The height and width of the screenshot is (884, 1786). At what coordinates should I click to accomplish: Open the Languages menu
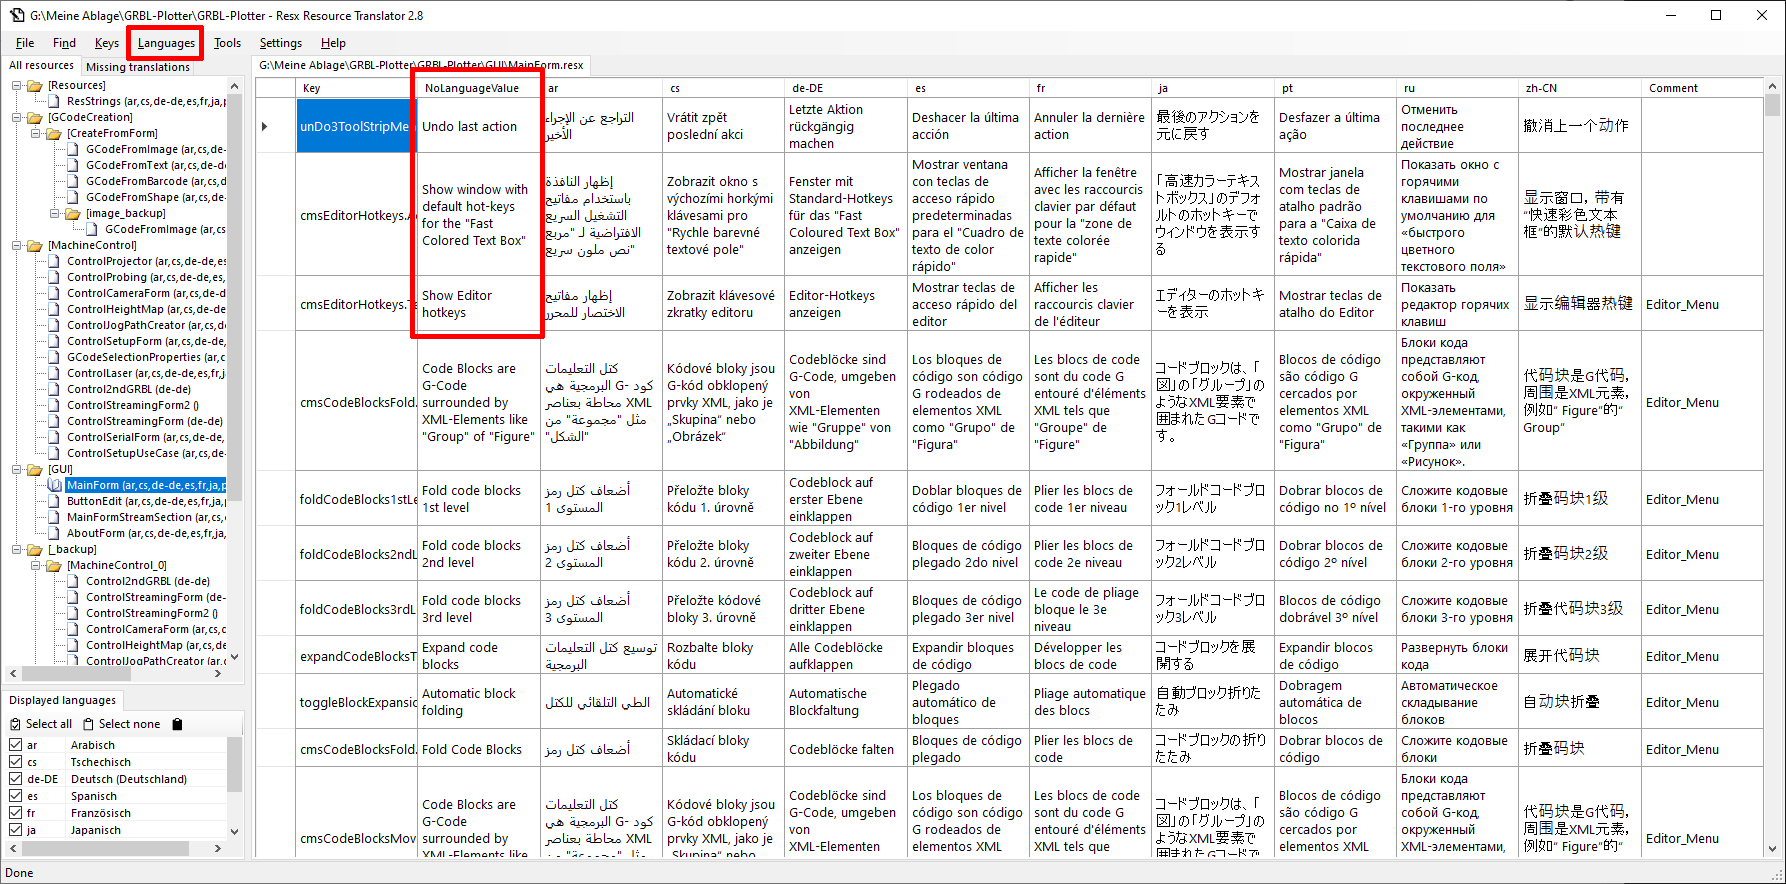click(x=166, y=43)
